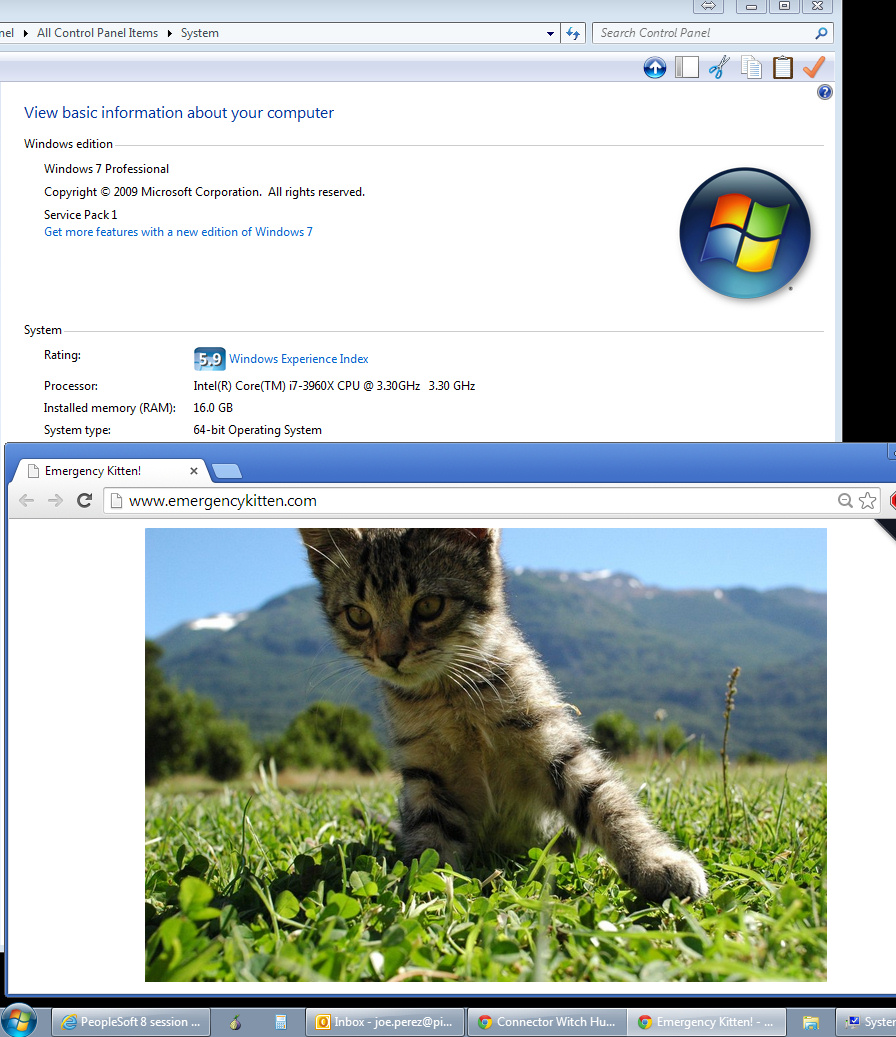Viewport: 896px width, 1037px height.
Task: Switch to Outlook Inbox taskbar button
Action: [x=385, y=1022]
